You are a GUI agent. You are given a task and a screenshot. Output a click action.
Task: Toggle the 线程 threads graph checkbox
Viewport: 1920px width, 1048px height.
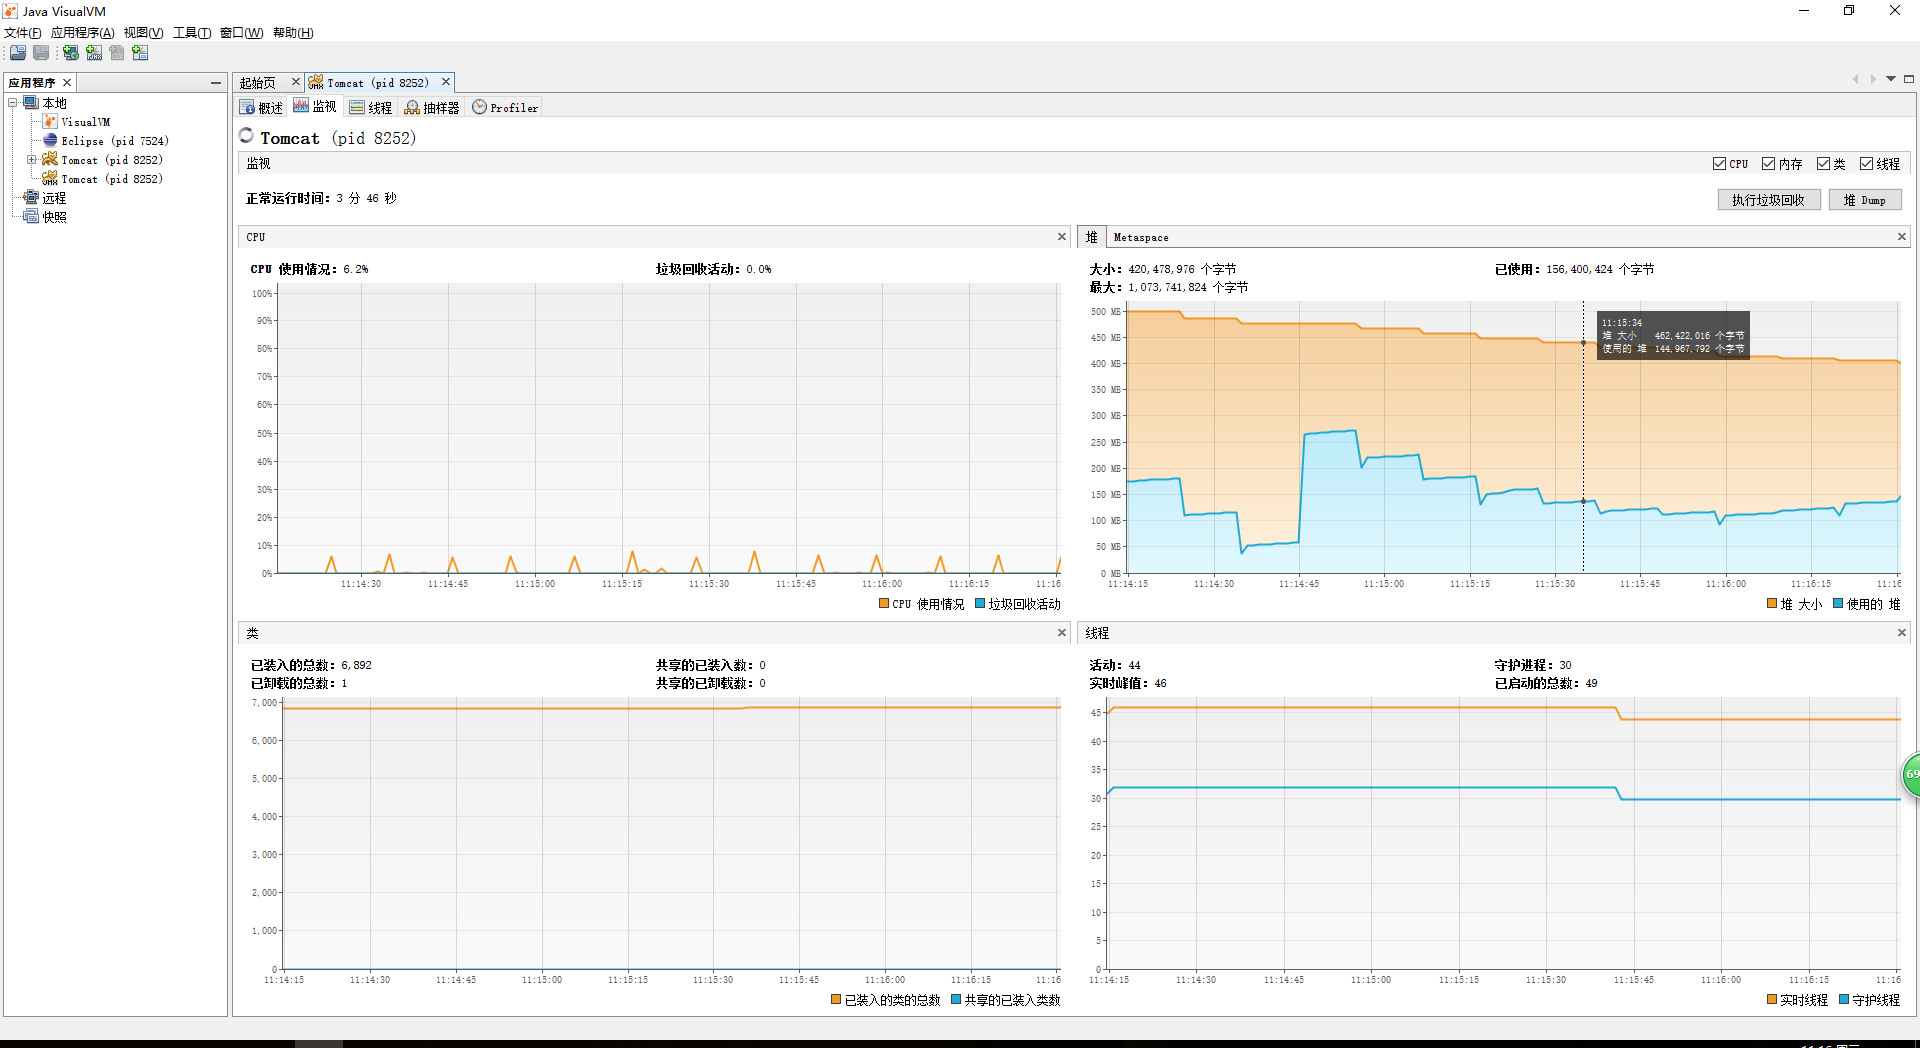1866,164
